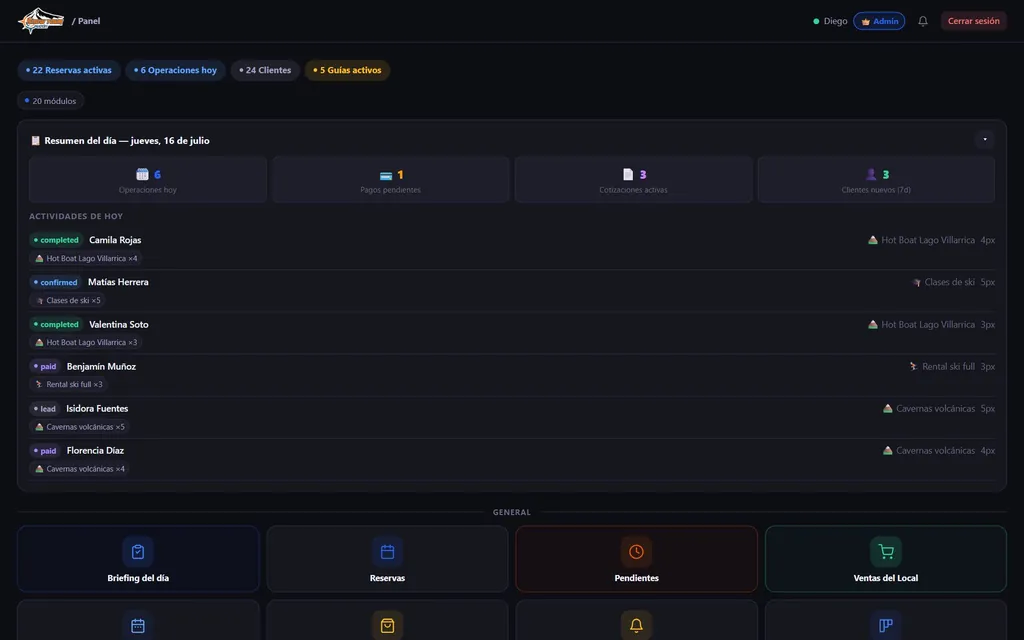Log out with Cerrar sesión
This screenshot has height=640, width=1024.
pos(973,21)
